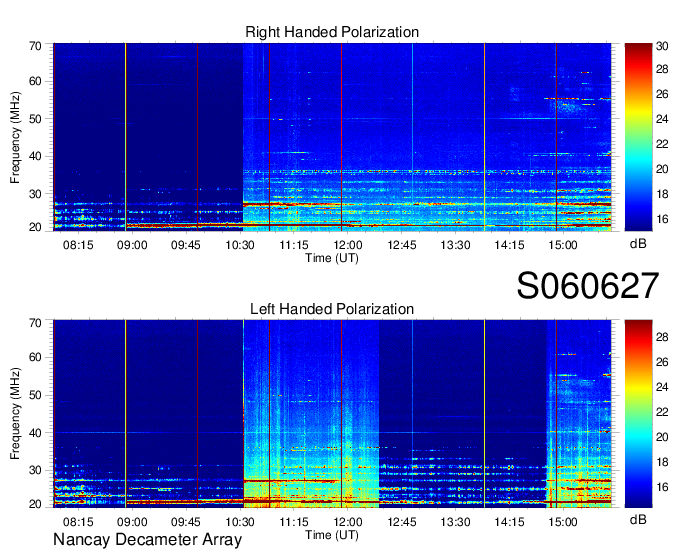
Task: Click the "09:00" time tick under Left Handed plot
Action: [x=132, y=522]
